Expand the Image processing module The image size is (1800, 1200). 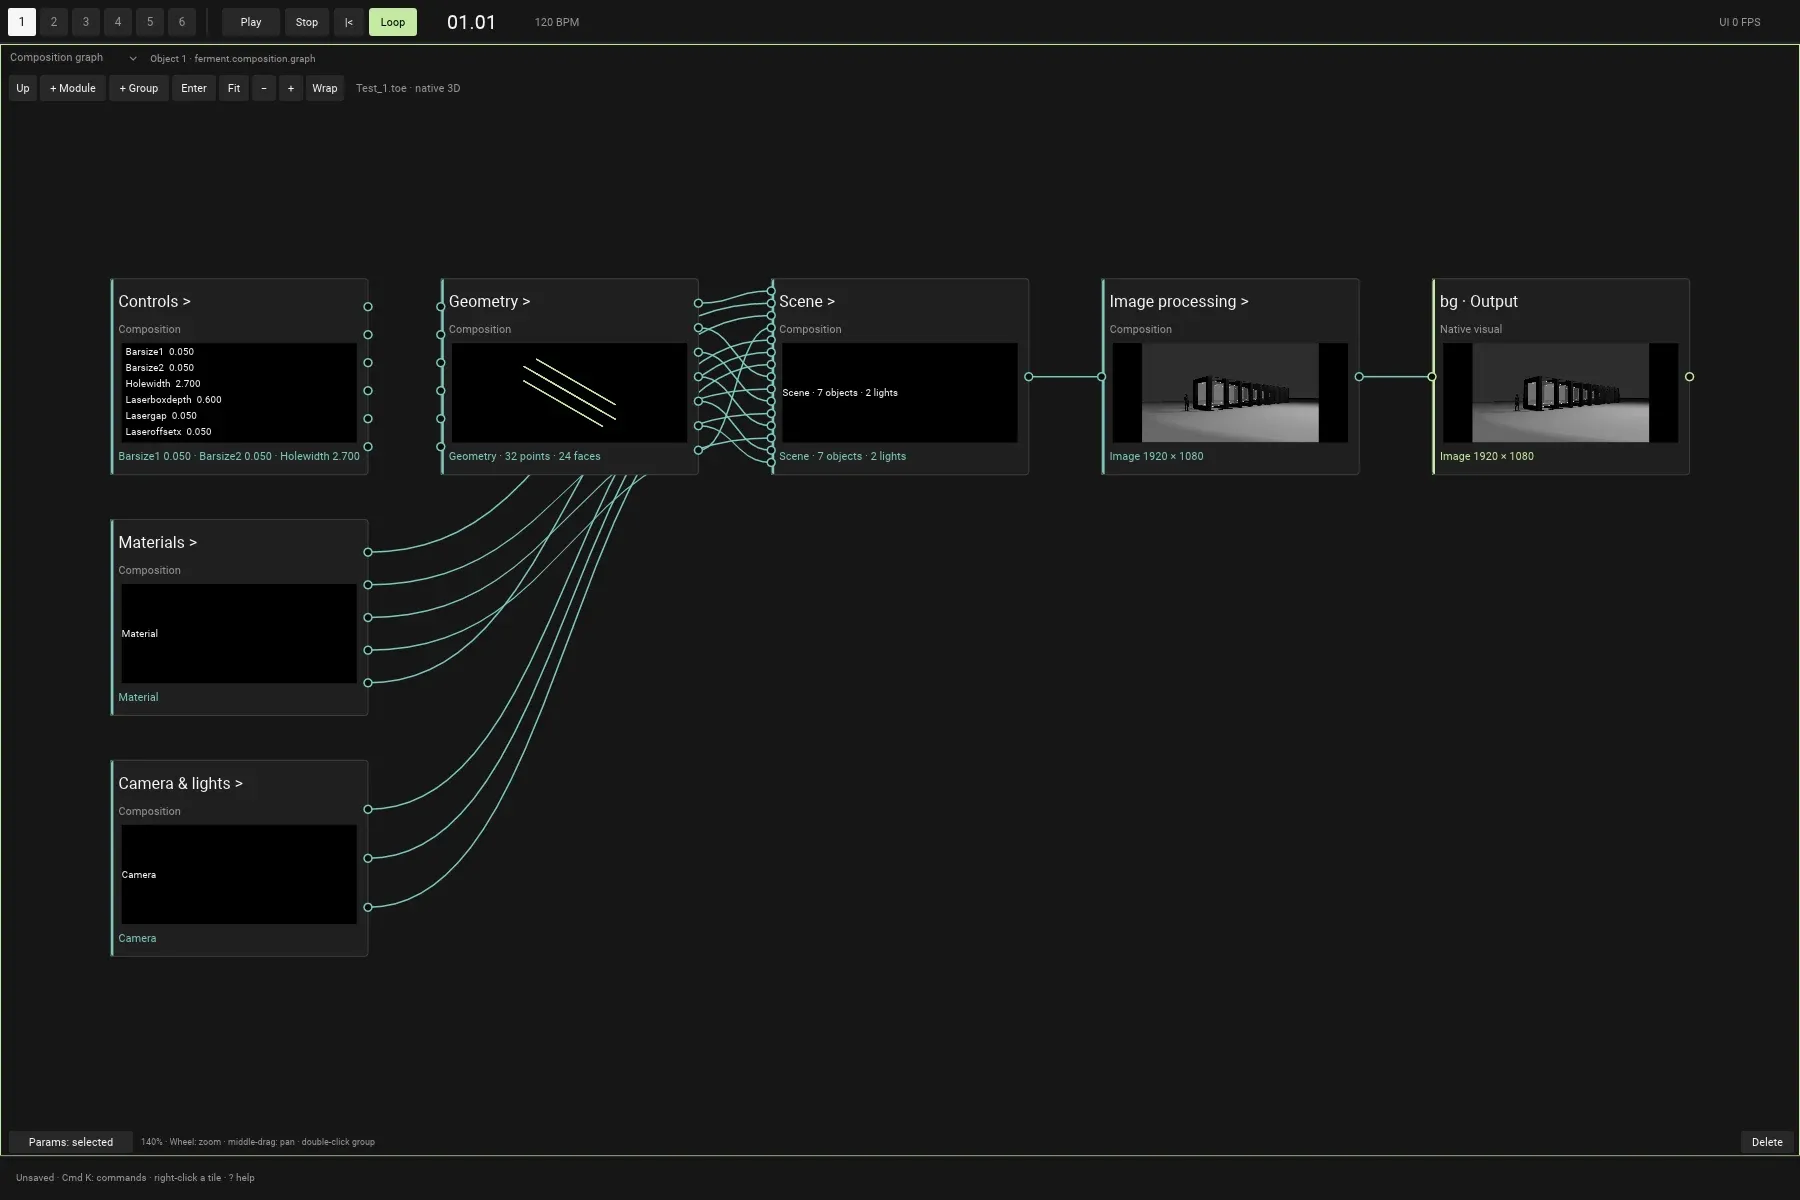pyautogui.click(x=1179, y=301)
